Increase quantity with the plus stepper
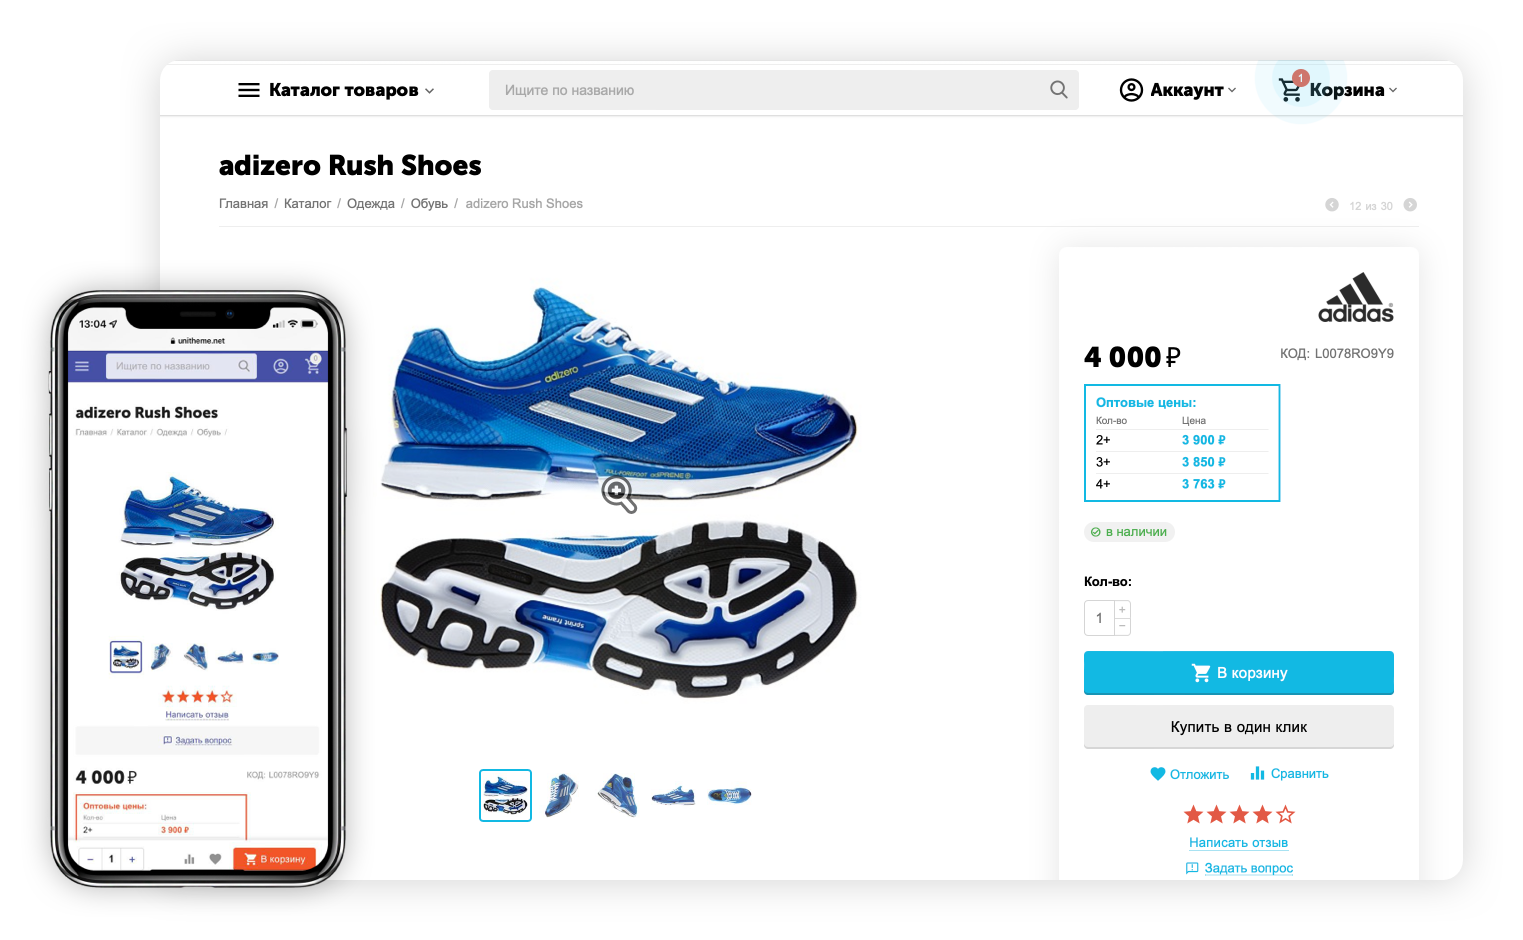Screen dimensions: 1523x940 coord(1123,609)
